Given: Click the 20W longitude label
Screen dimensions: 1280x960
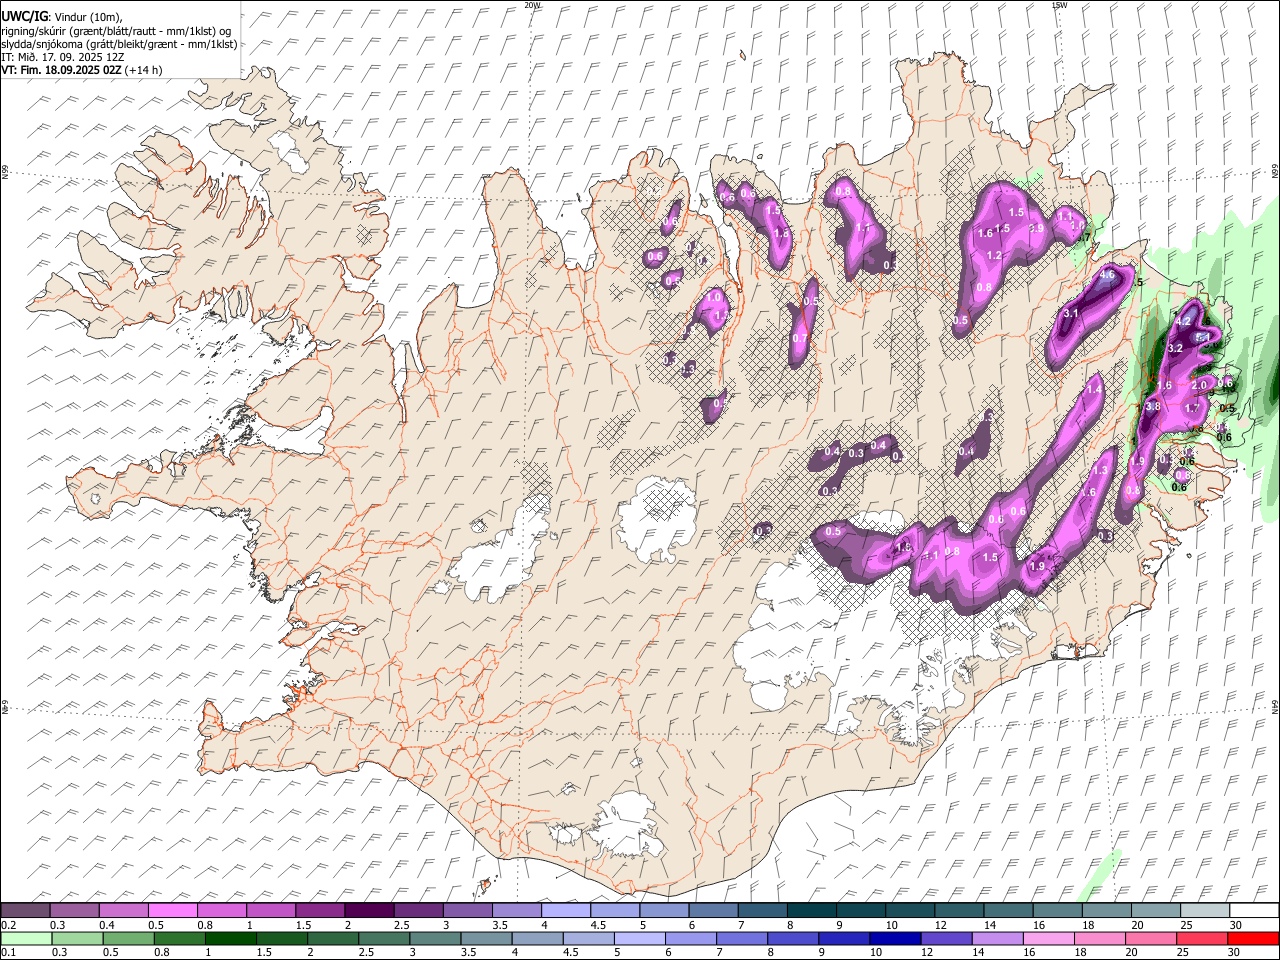Looking at the screenshot, I should (532, 5).
